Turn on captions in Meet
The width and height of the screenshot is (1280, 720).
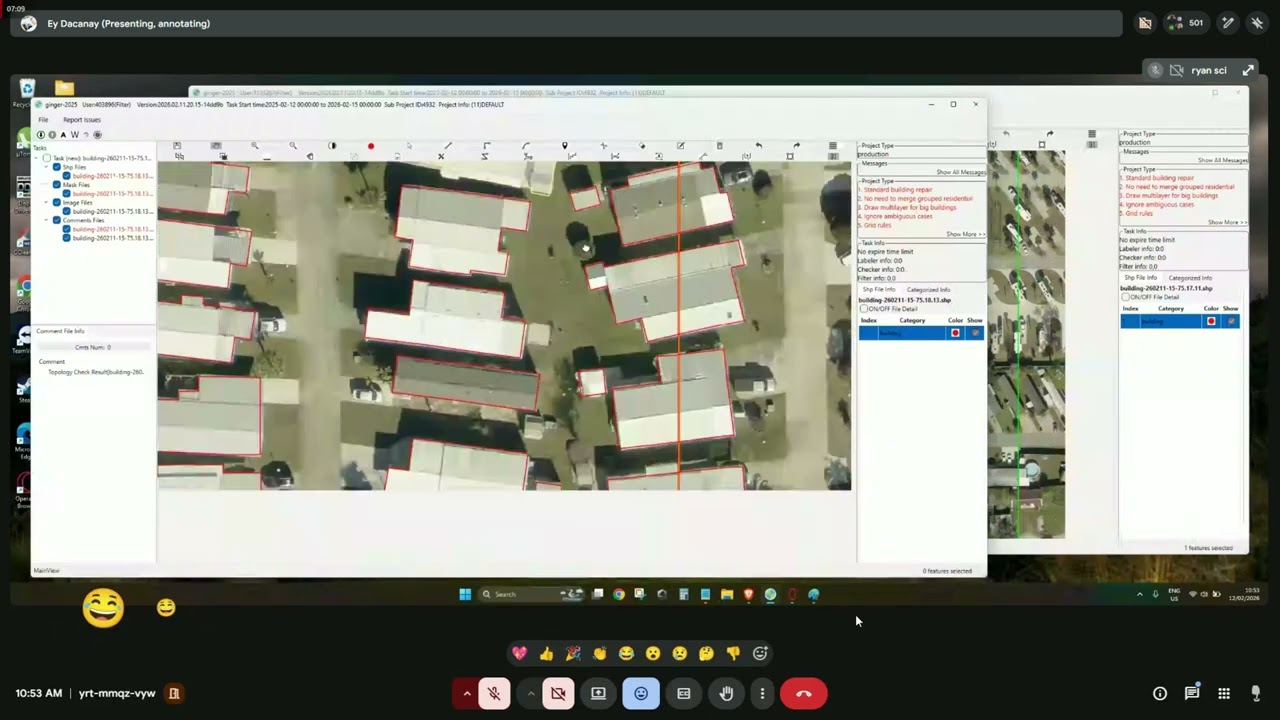[684, 693]
